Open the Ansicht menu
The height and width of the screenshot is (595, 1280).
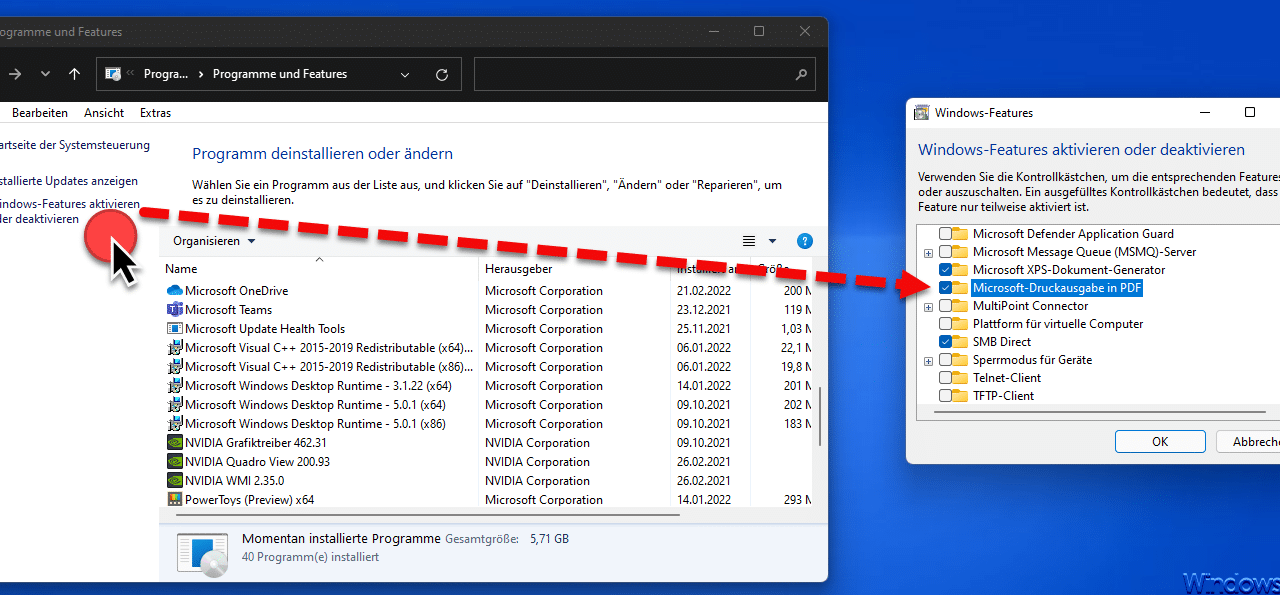[104, 113]
